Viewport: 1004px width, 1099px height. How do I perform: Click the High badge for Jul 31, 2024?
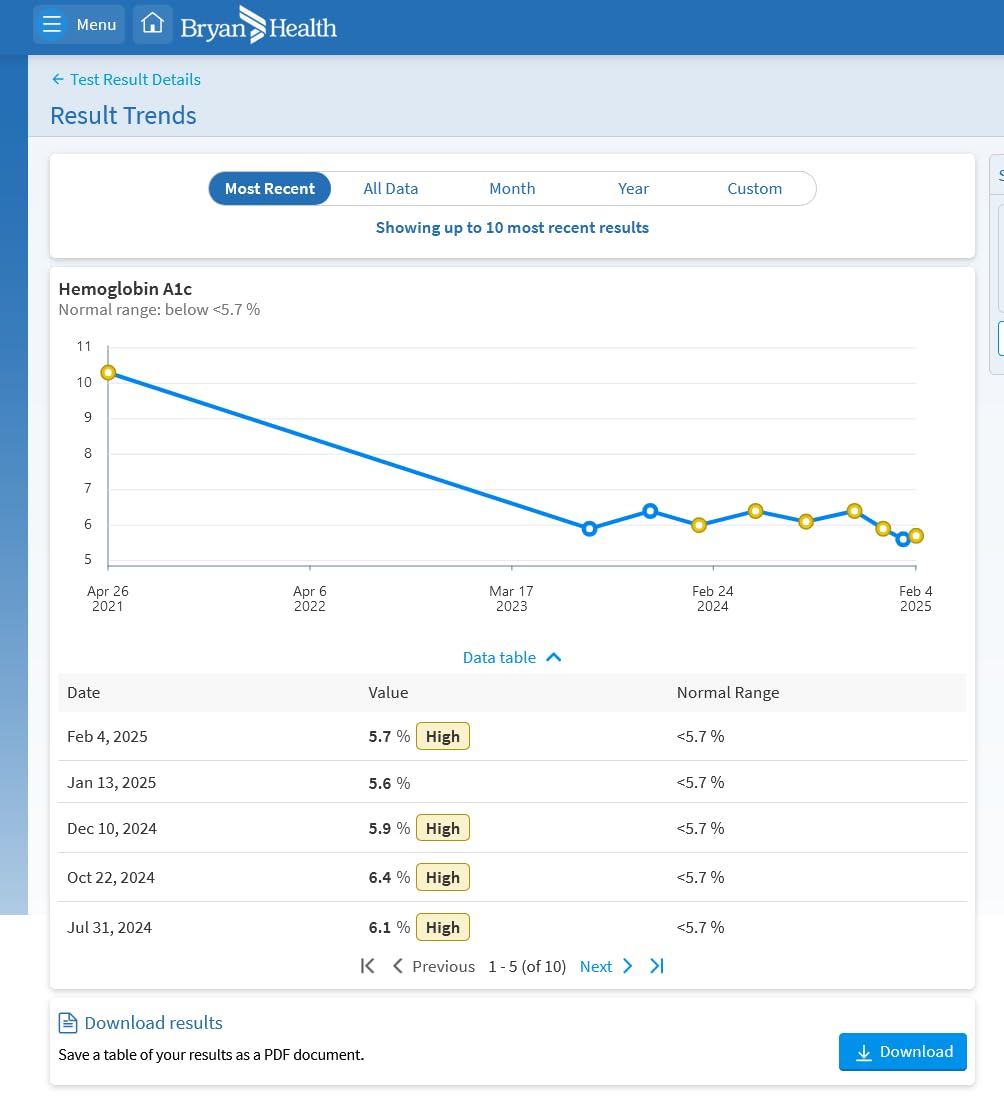(443, 927)
